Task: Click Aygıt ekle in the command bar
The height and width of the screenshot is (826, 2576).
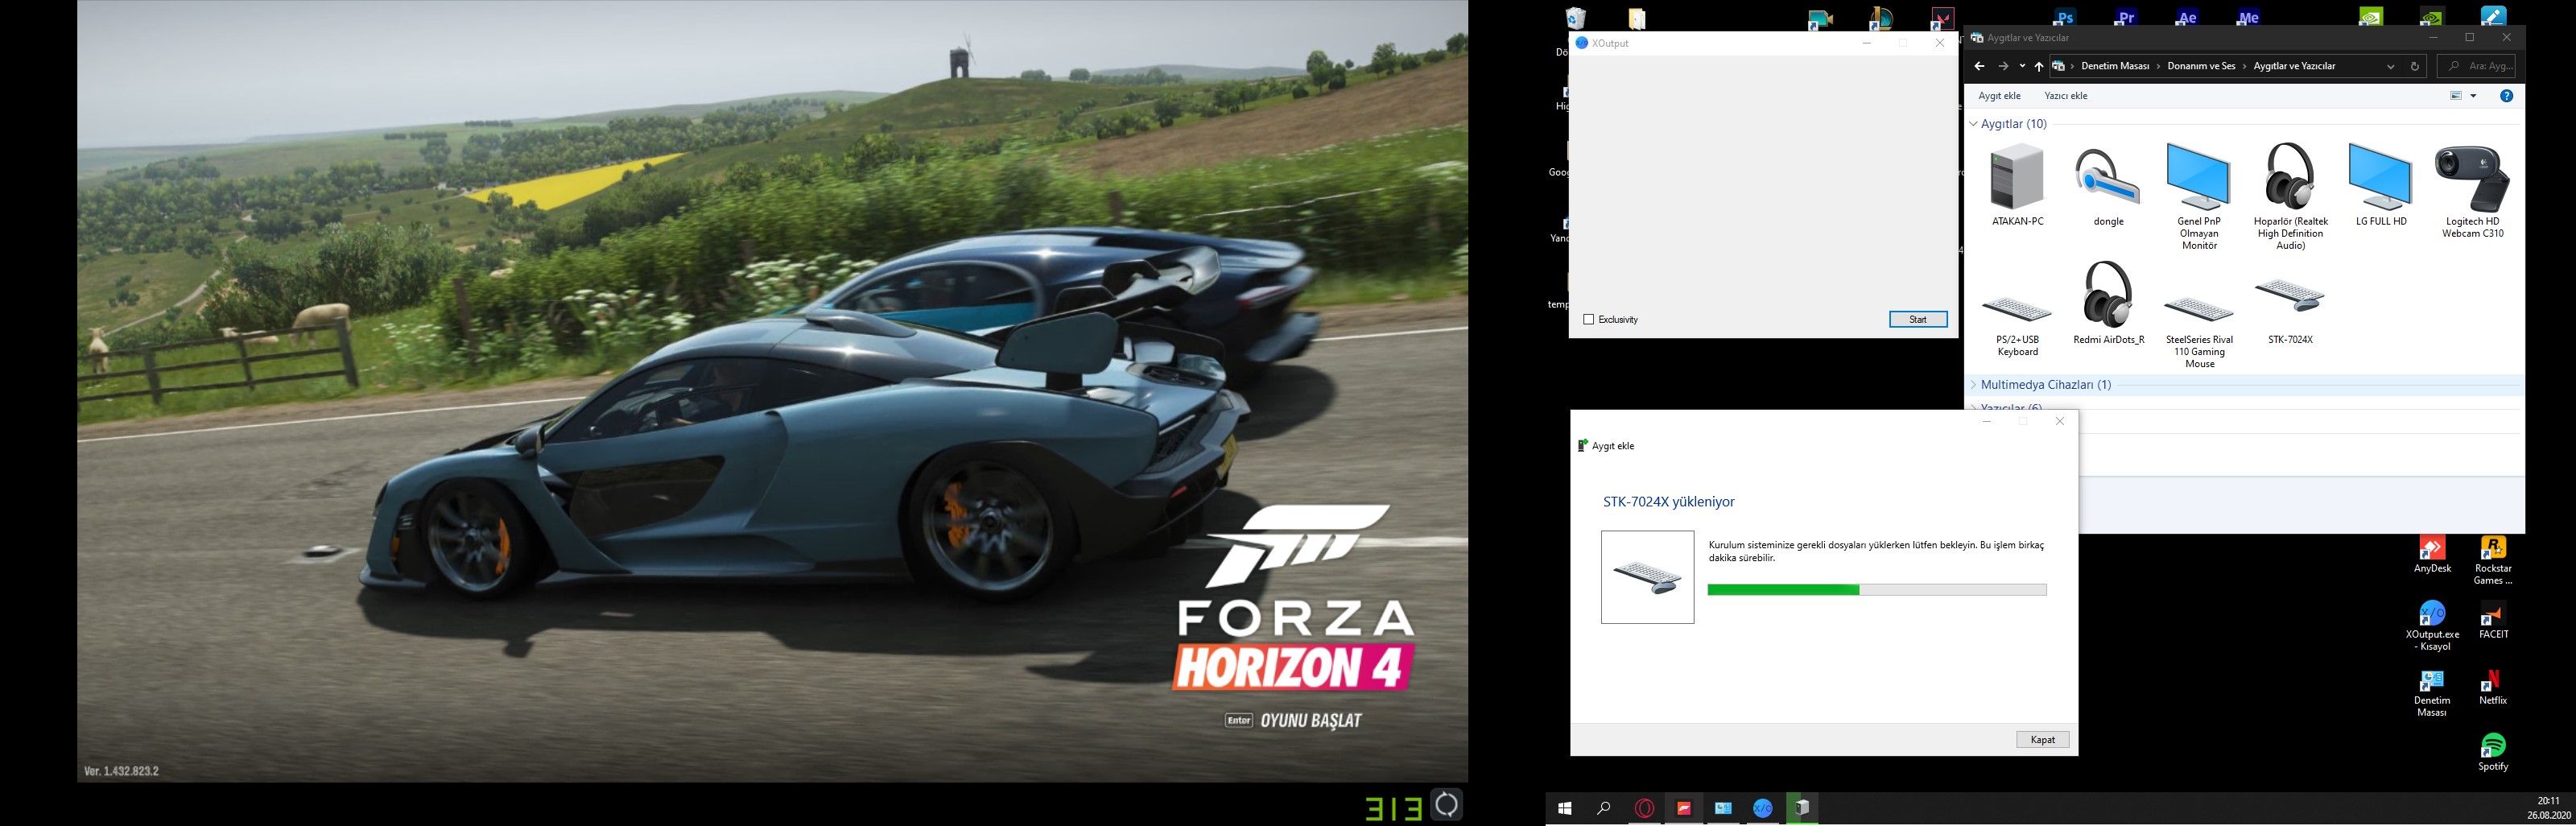Action: coord(1999,96)
